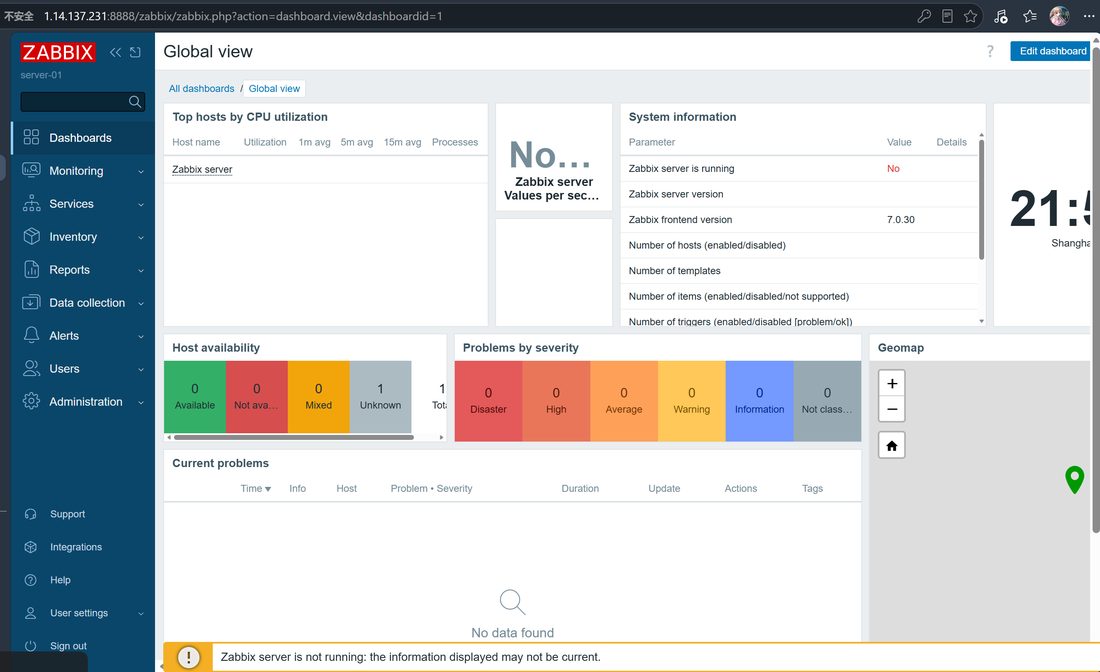Expand the Reports menu chevron
The height and width of the screenshot is (672, 1100).
point(141,270)
